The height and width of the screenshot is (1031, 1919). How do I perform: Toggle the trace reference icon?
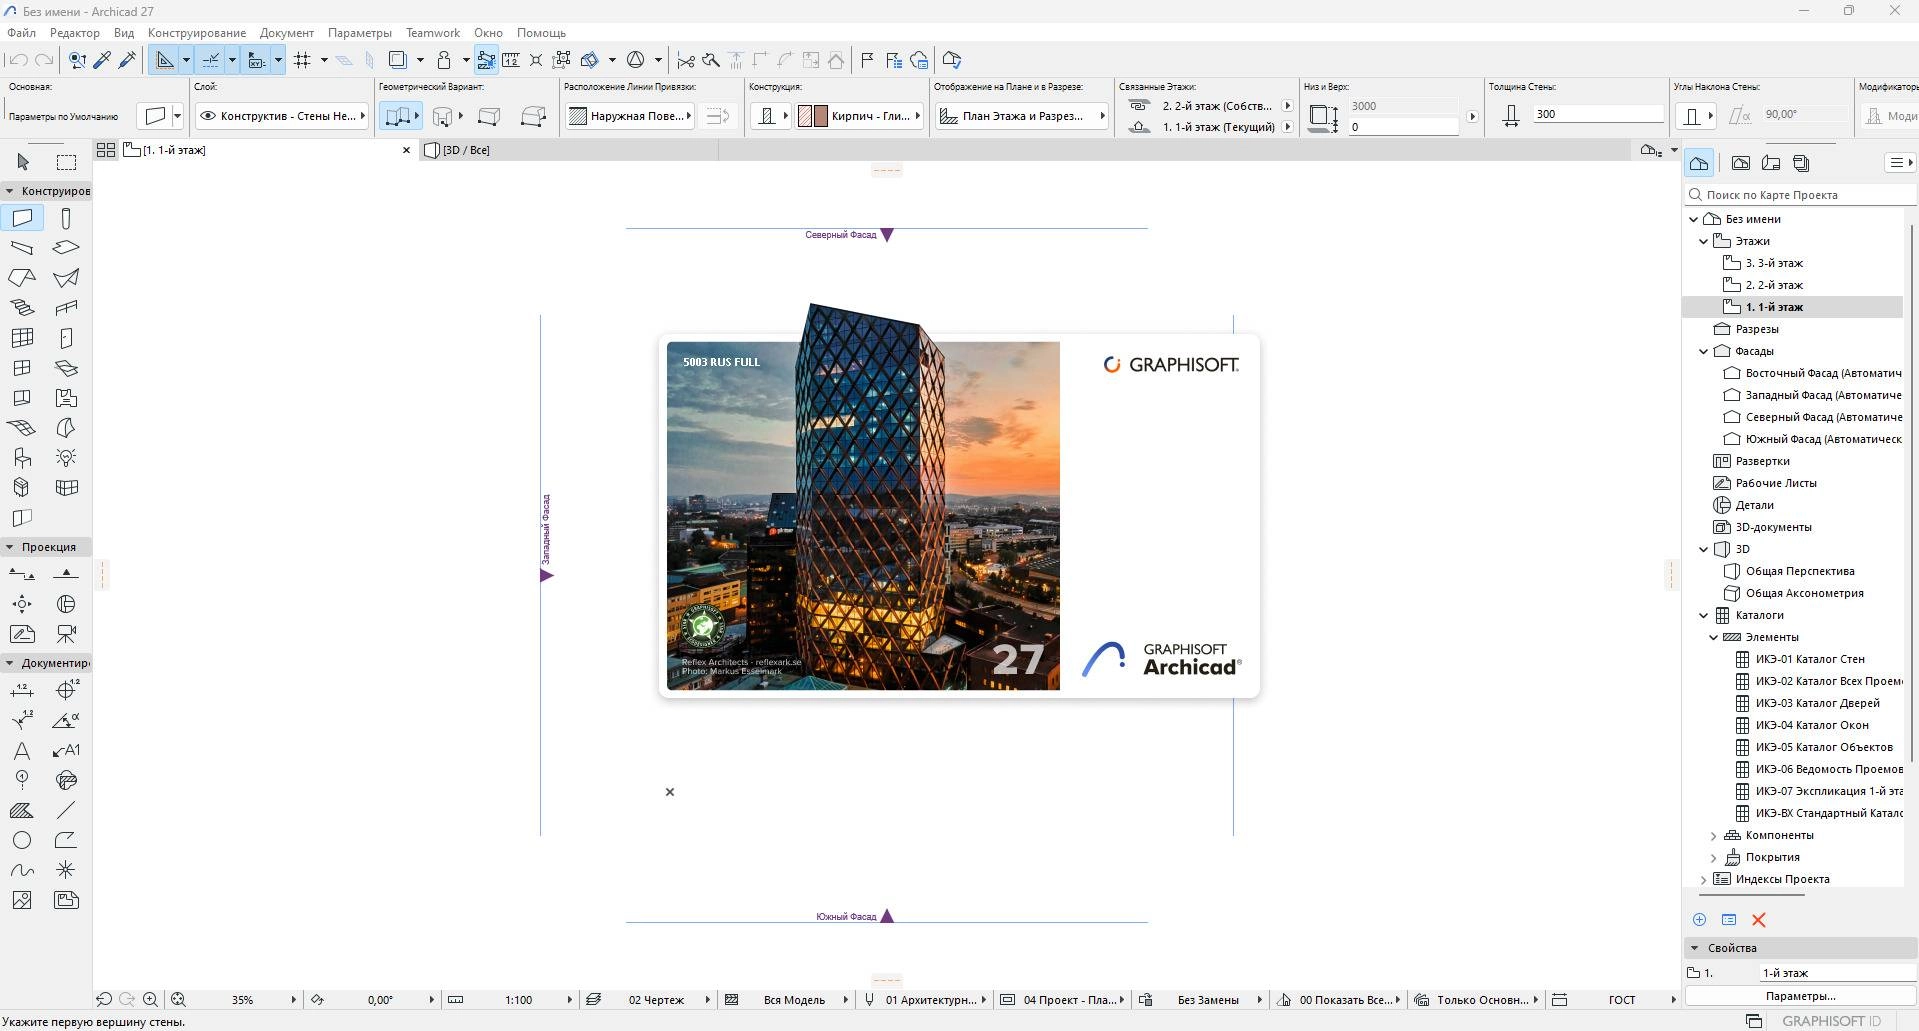[x=397, y=60]
